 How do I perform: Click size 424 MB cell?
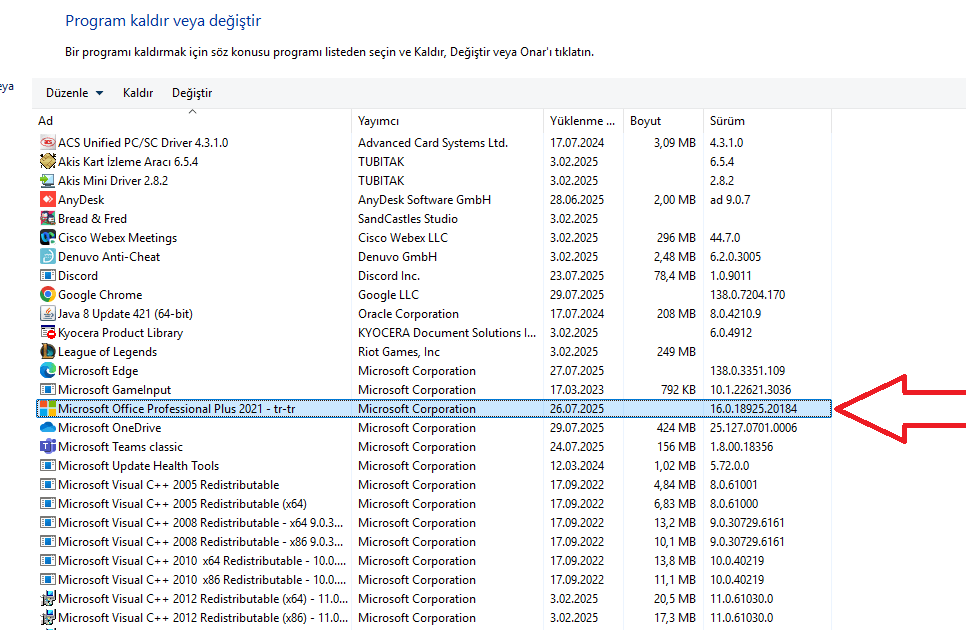click(x=676, y=428)
